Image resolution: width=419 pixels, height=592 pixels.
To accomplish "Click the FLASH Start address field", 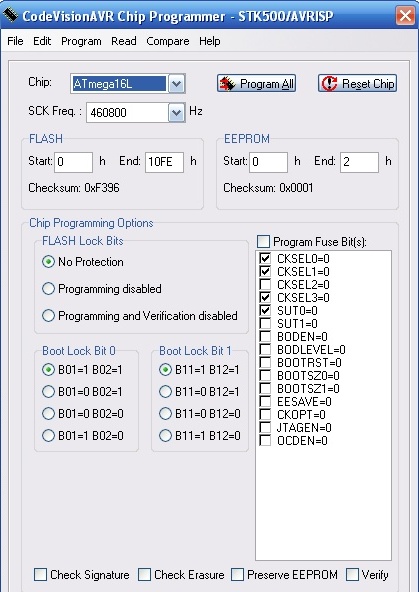I will (74, 162).
